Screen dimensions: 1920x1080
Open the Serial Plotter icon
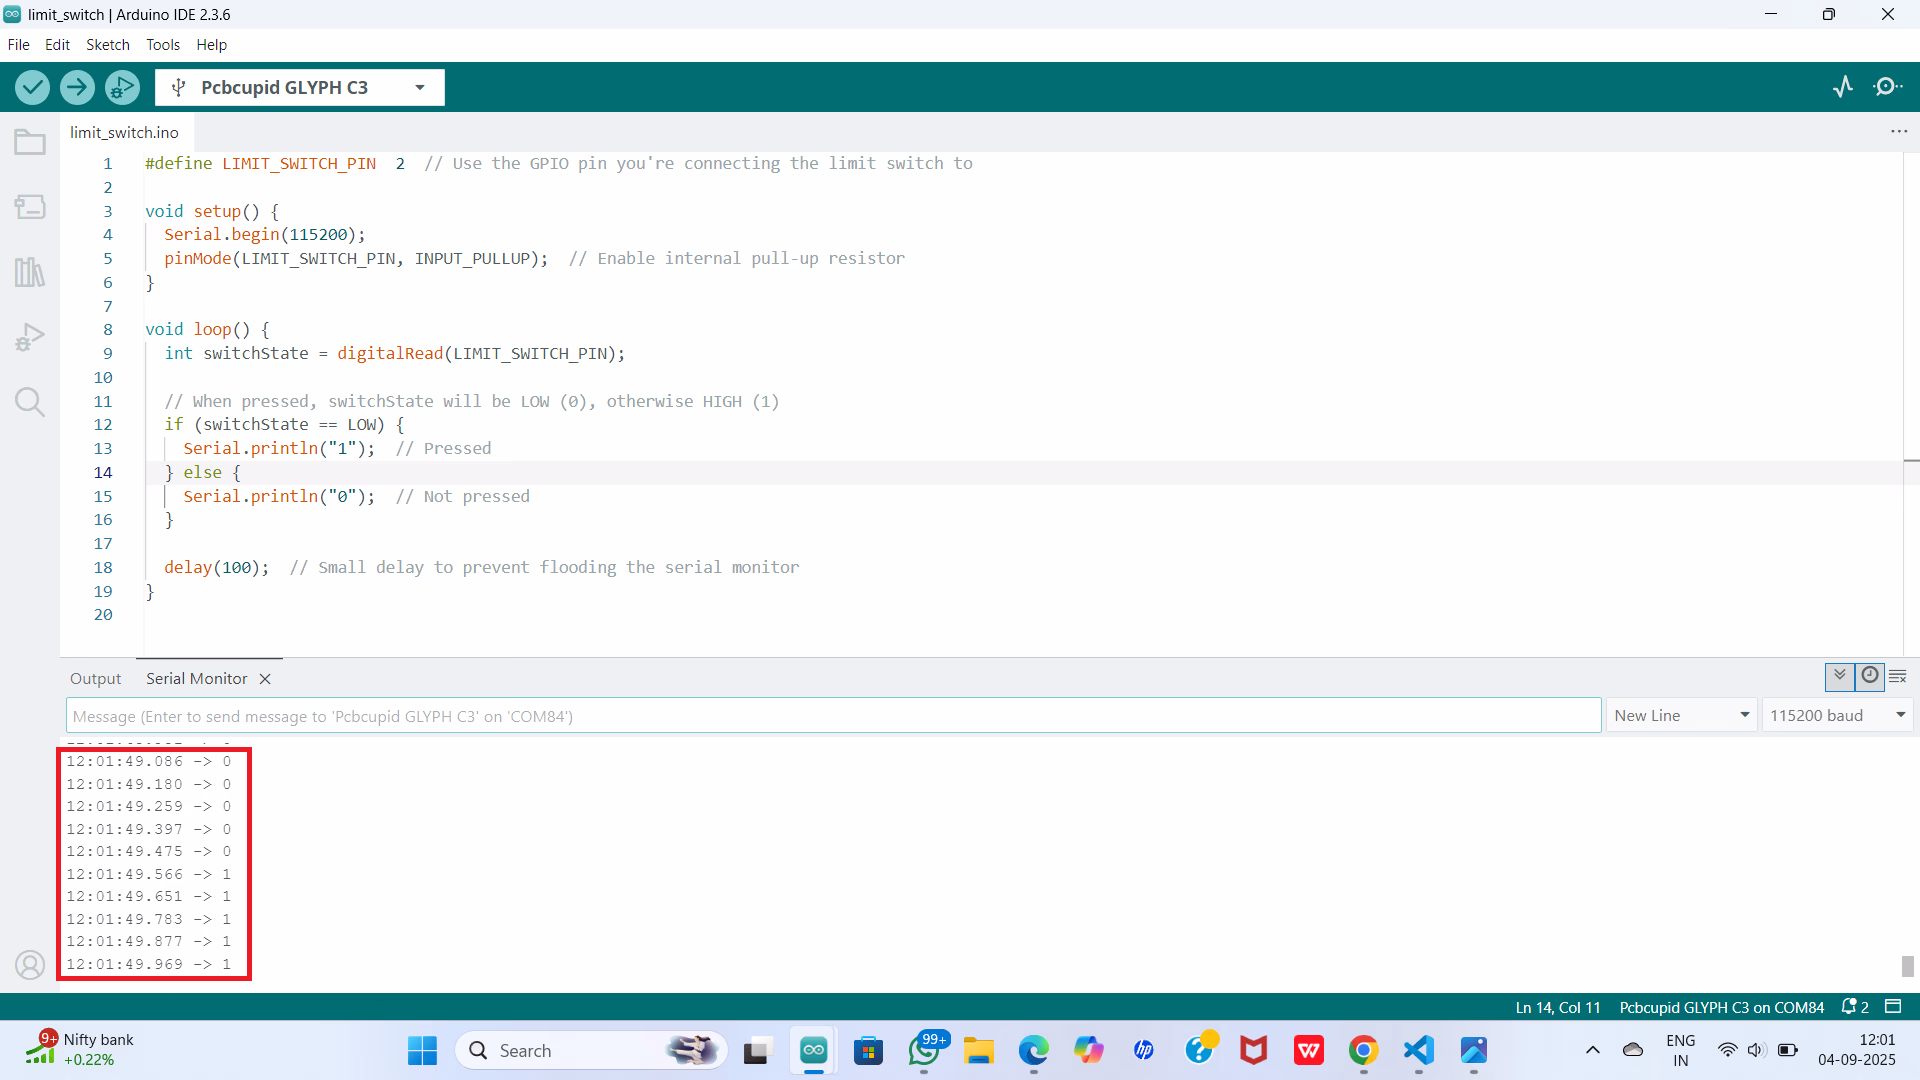[1843, 87]
